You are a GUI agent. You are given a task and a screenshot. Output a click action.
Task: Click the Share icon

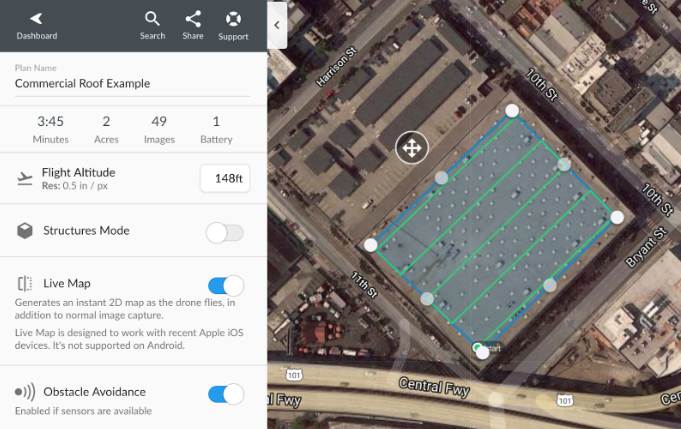coord(193,19)
